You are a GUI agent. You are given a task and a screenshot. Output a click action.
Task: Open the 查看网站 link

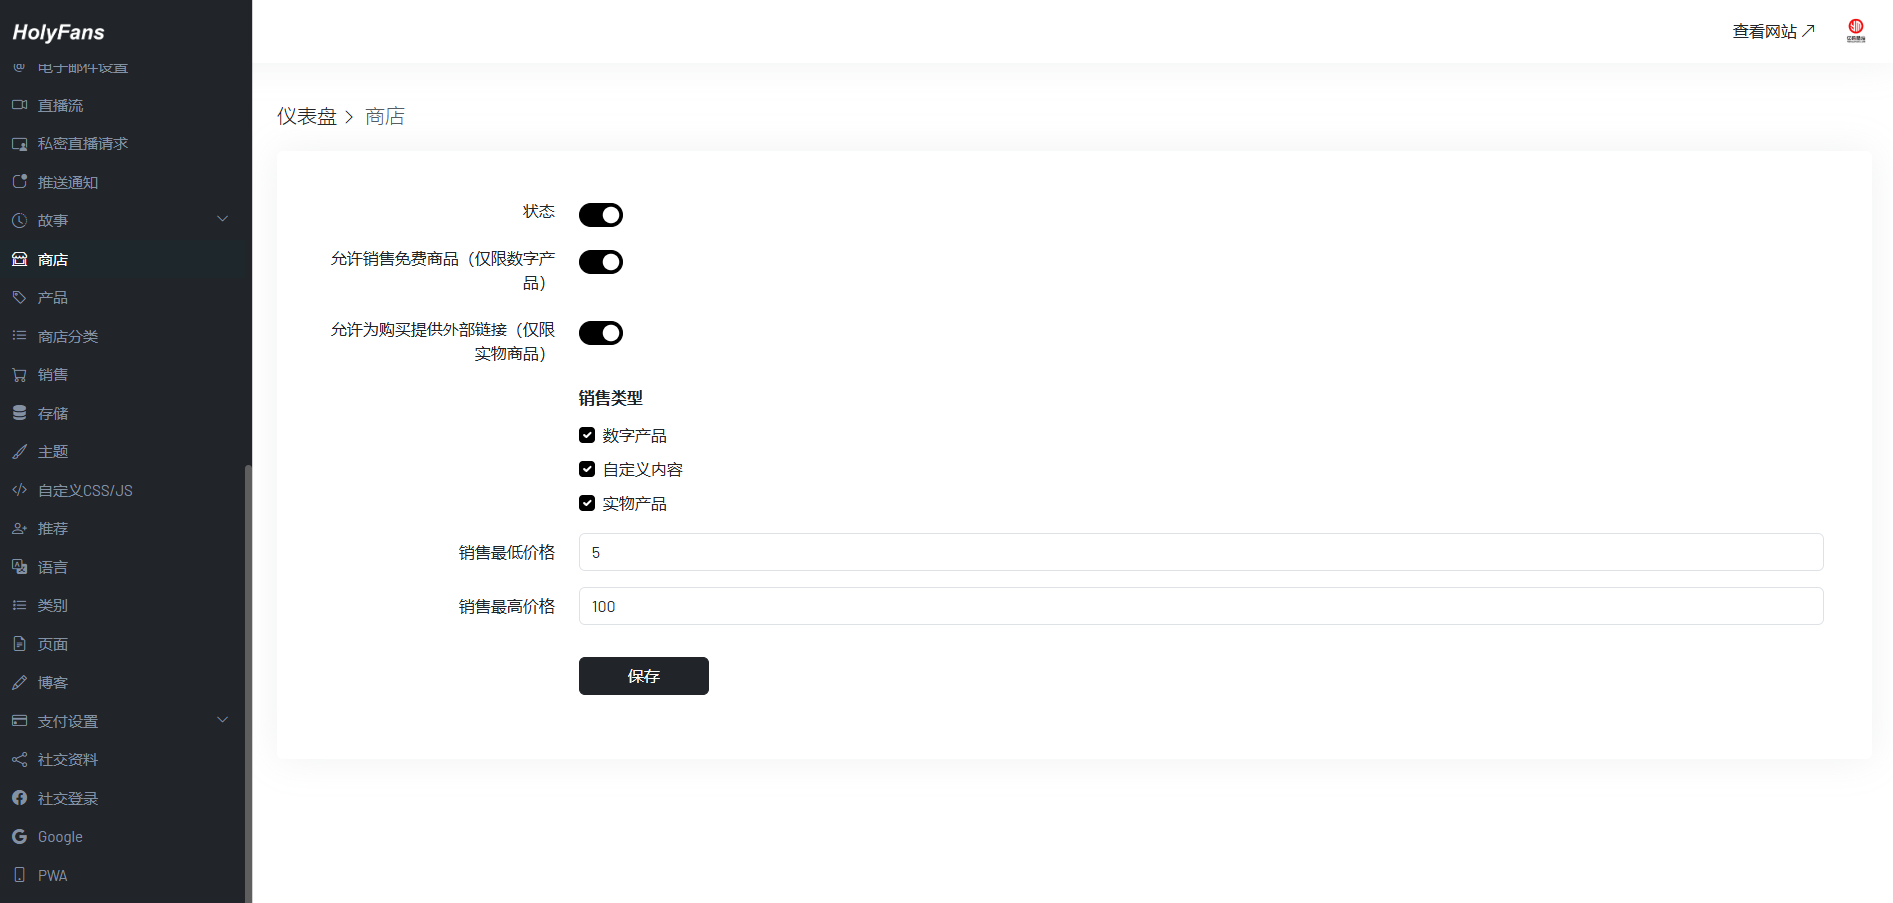click(x=1772, y=32)
